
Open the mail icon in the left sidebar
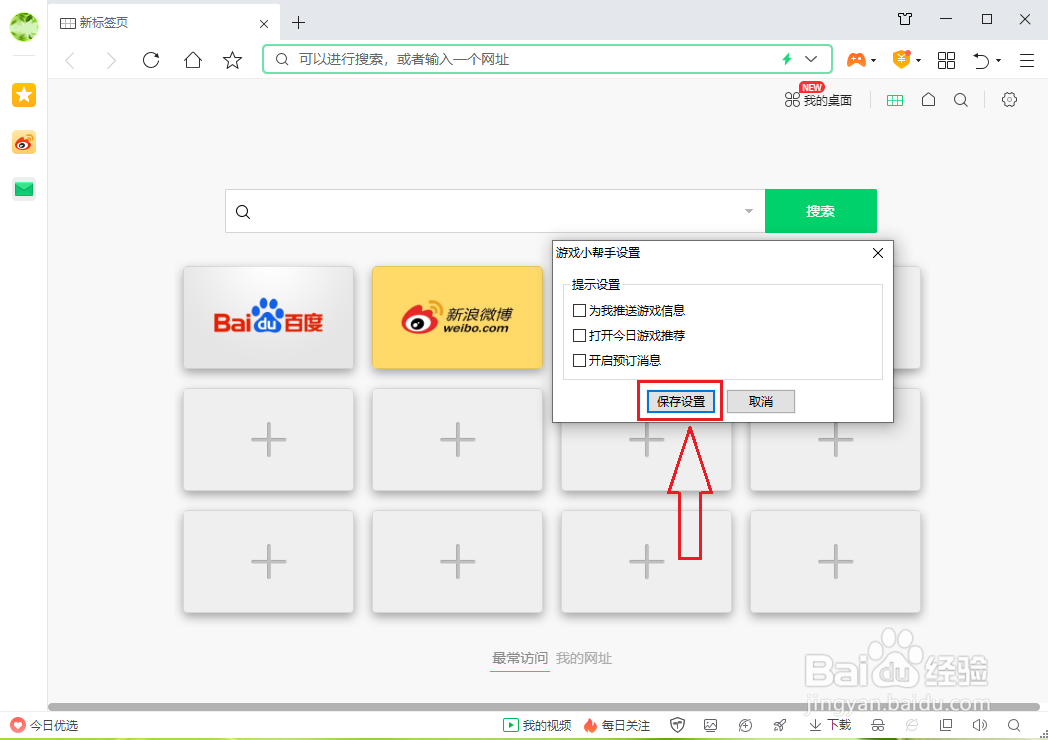23,188
